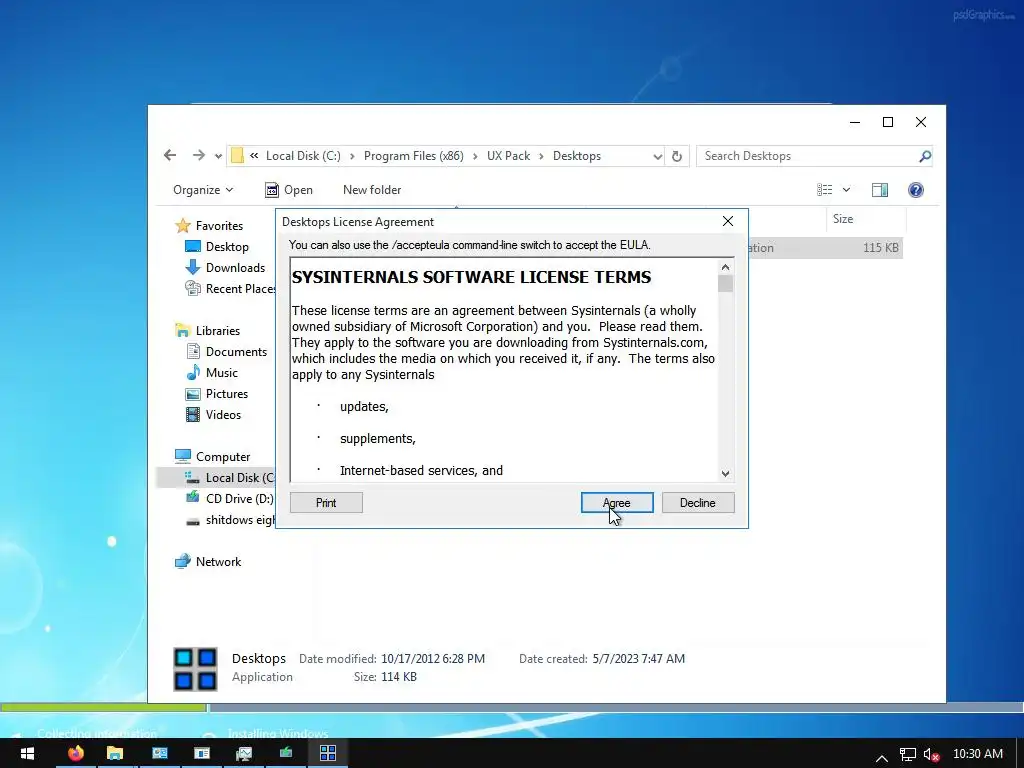Open view options dropdown arrow
Image resolution: width=1024 pixels, height=768 pixels.
[x=846, y=189]
